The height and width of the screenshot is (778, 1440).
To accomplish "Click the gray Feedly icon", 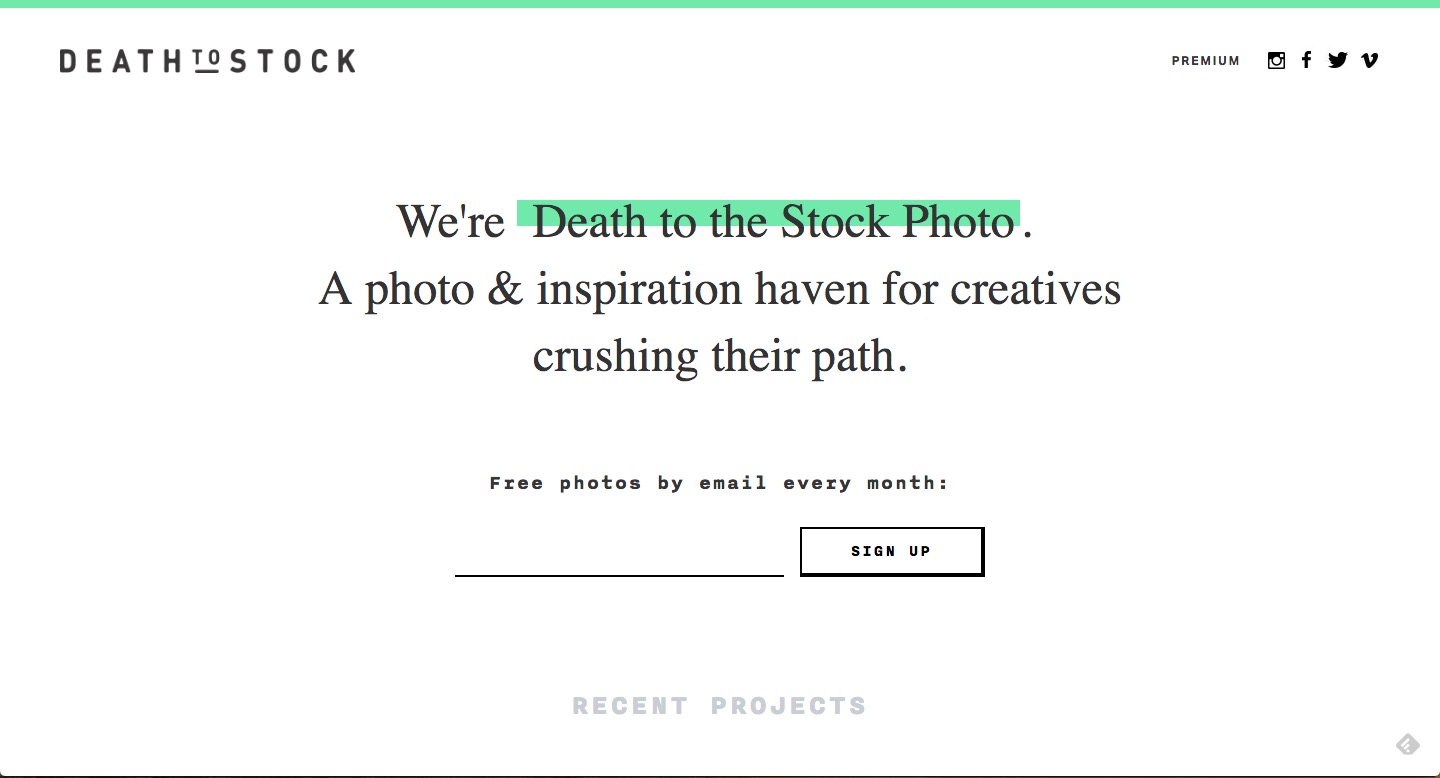I will 1407,744.
